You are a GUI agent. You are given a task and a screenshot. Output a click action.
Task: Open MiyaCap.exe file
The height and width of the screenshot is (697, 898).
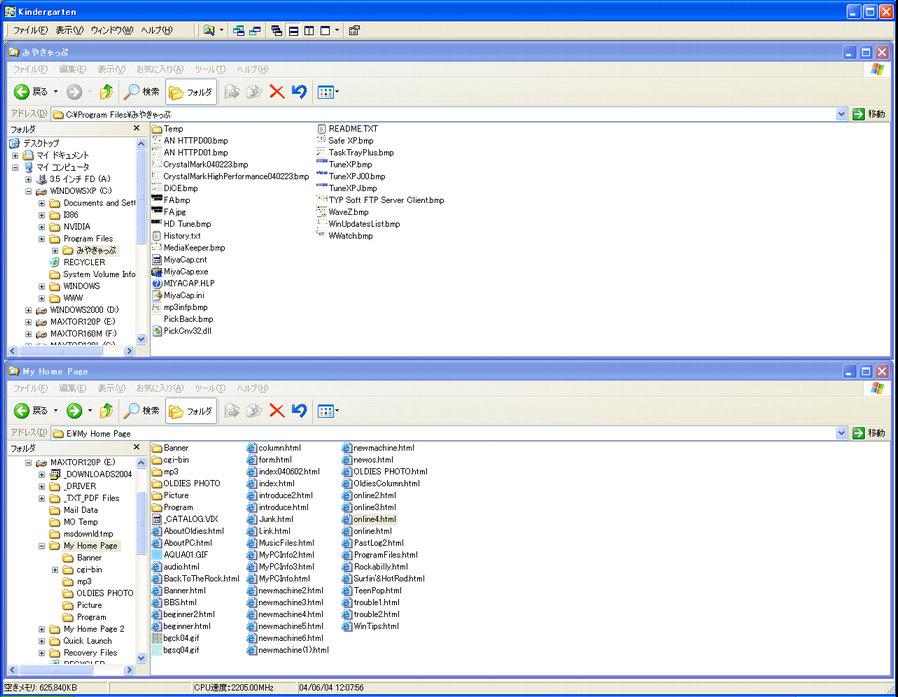pos(185,271)
